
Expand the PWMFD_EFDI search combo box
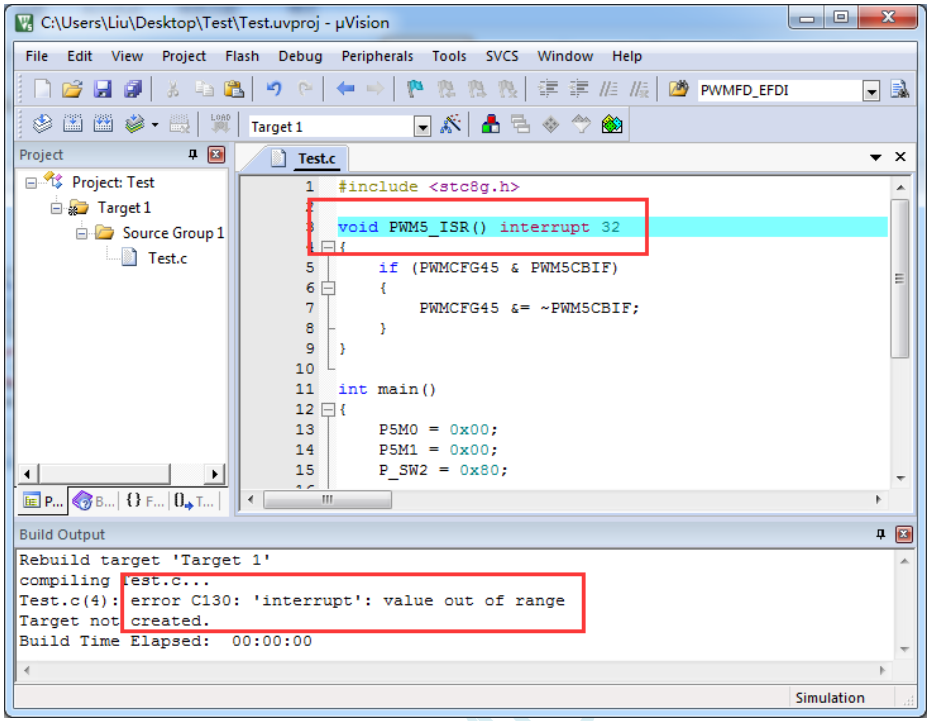coord(871,91)
